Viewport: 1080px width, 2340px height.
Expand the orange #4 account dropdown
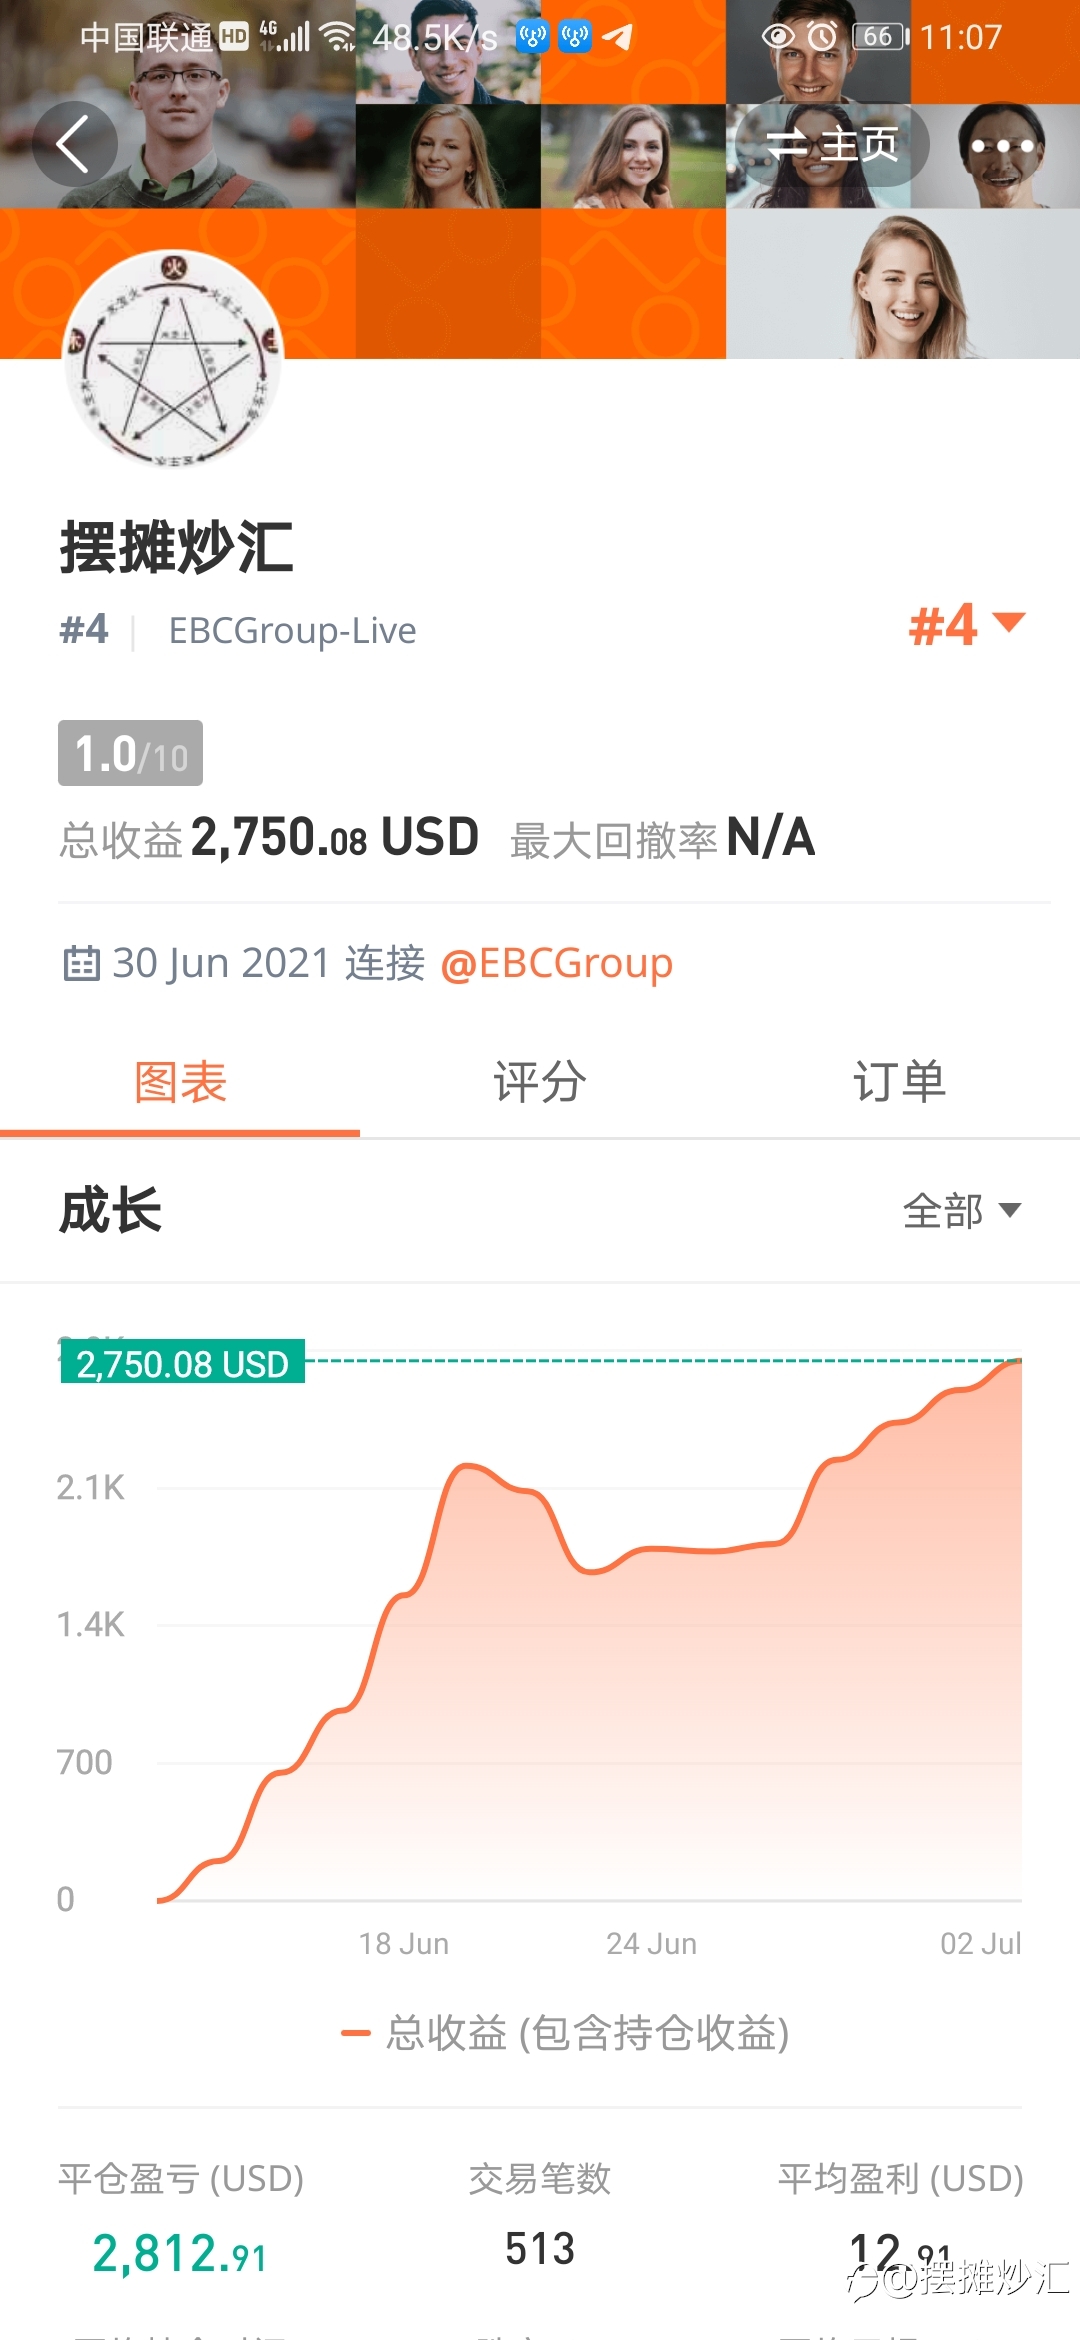tap(967, 625)
